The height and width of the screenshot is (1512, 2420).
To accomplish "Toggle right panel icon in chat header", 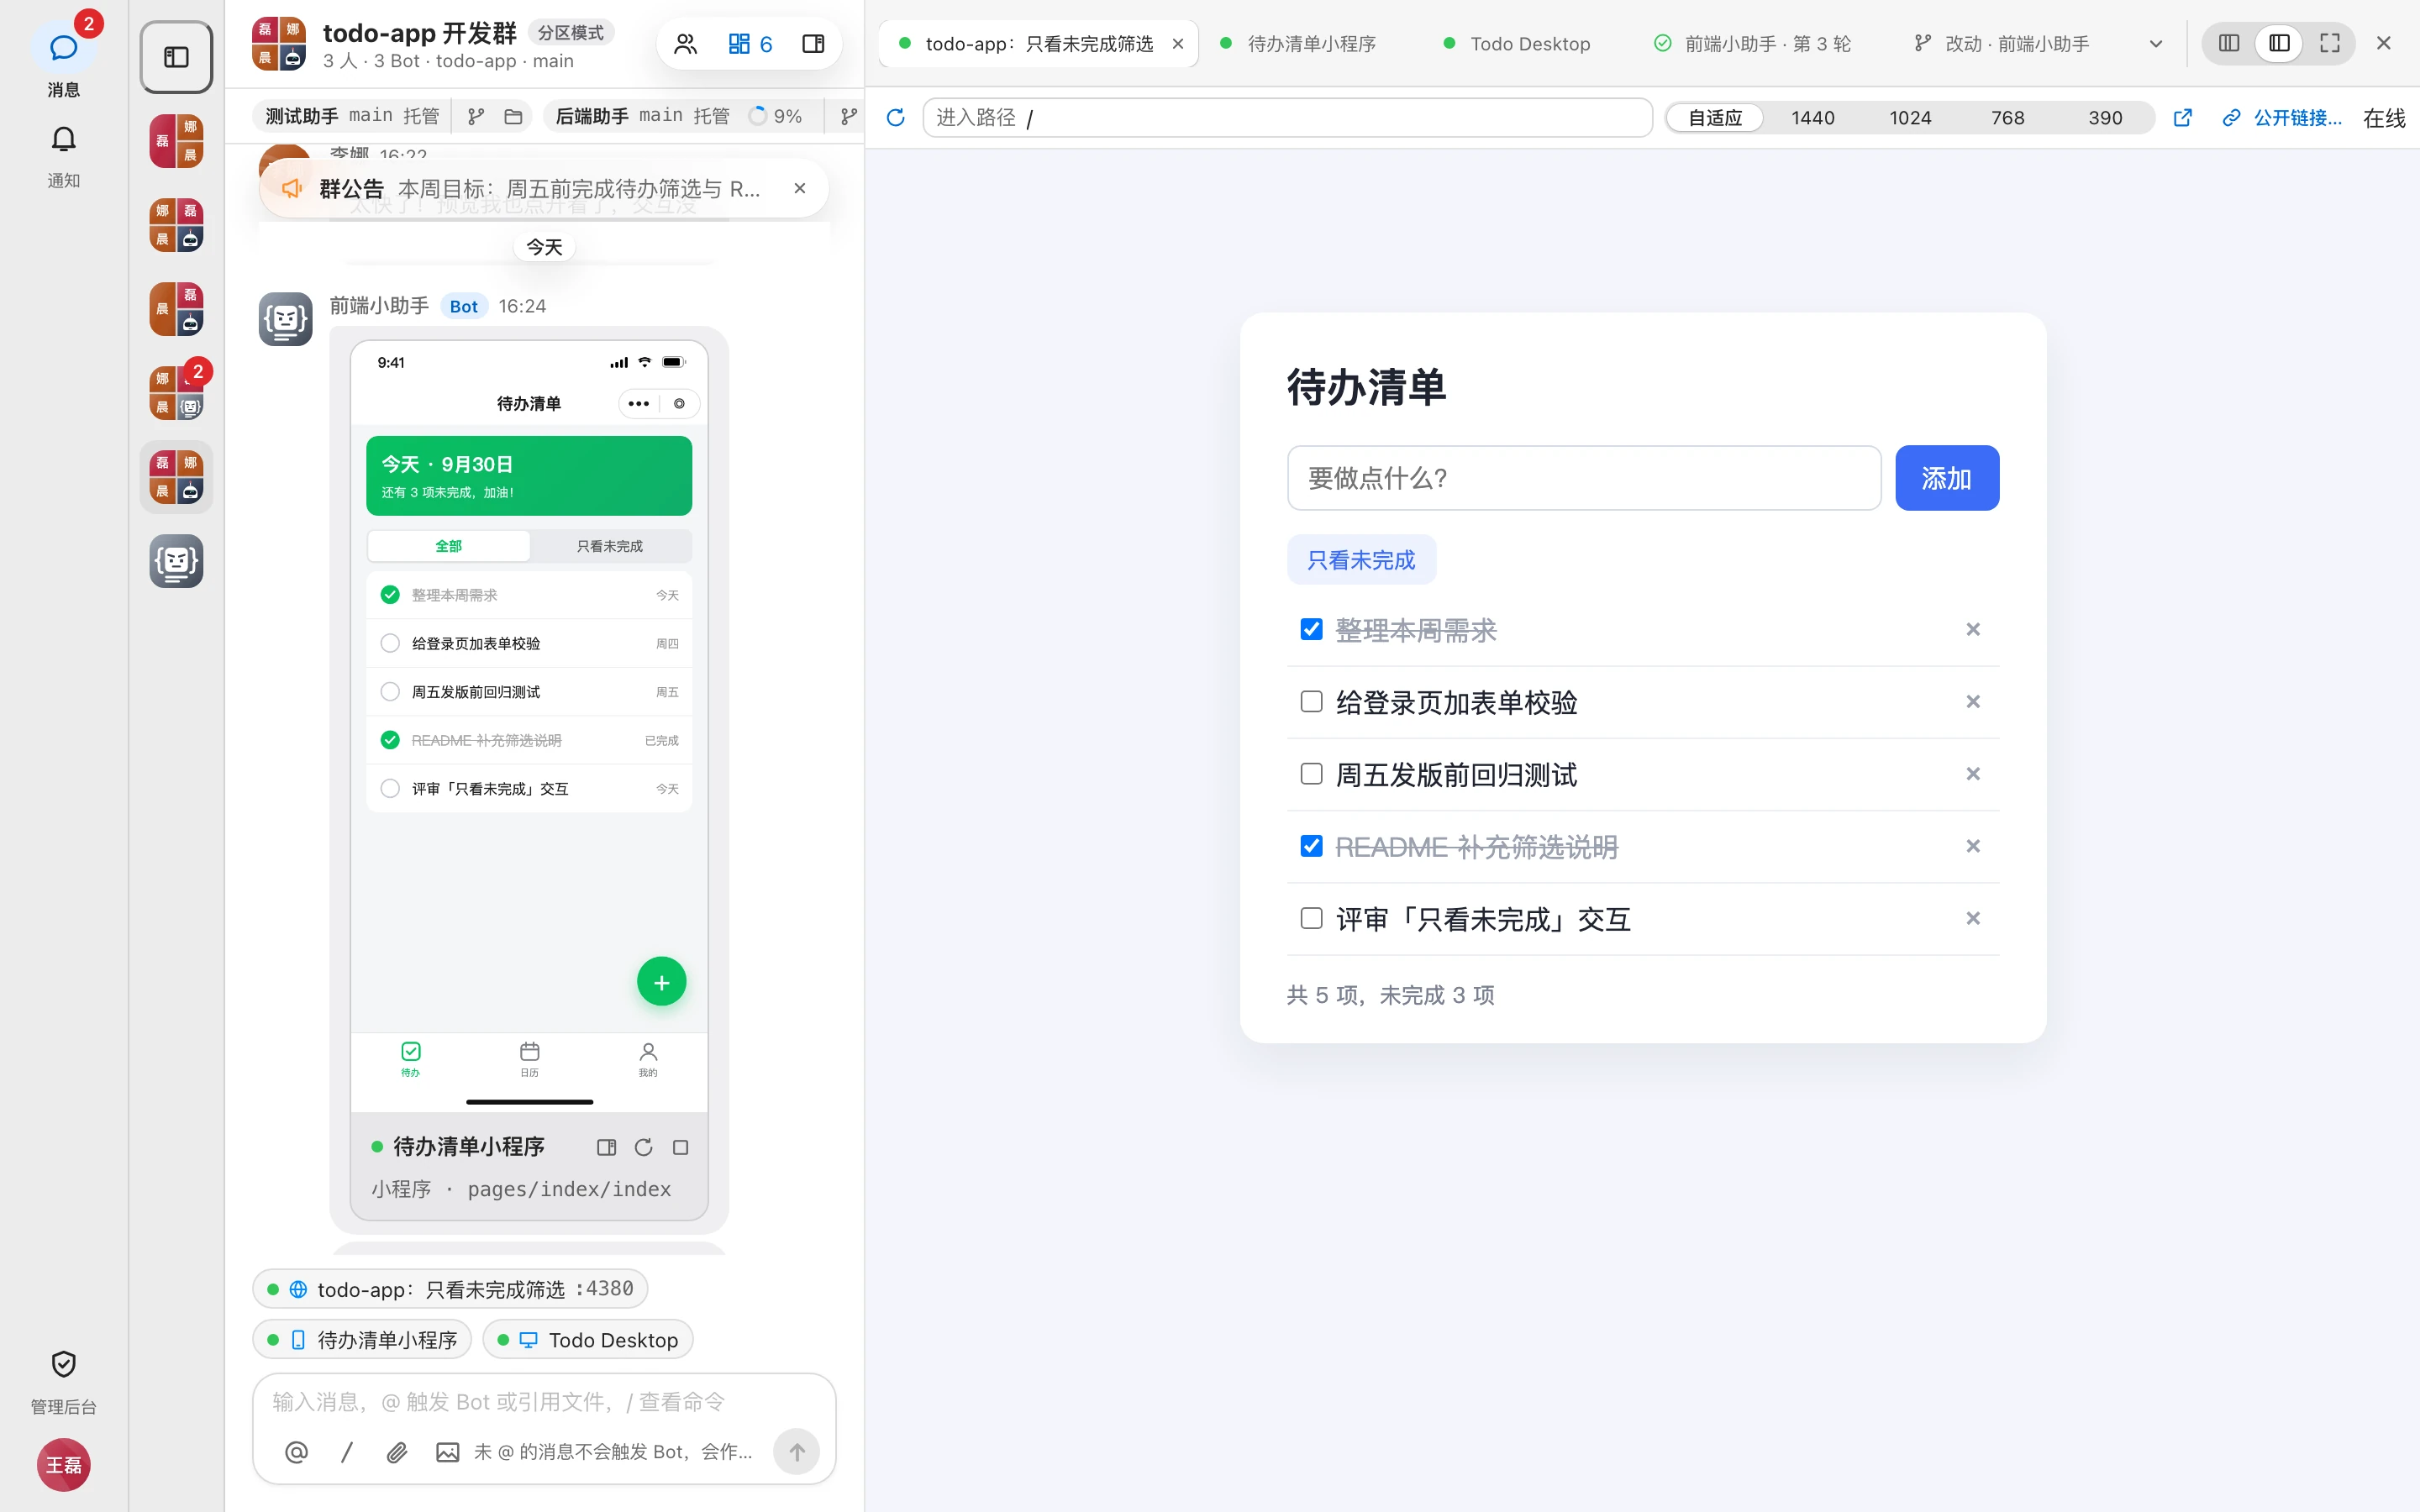I will click(813, 44).
